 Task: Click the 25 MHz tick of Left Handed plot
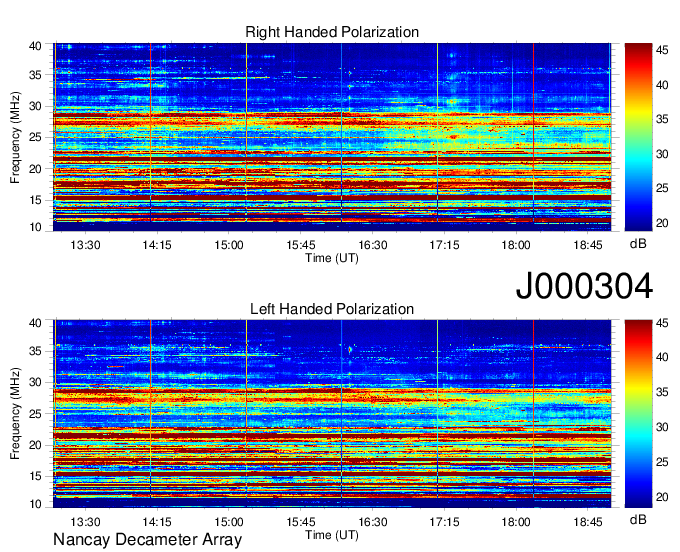[36, 414]
